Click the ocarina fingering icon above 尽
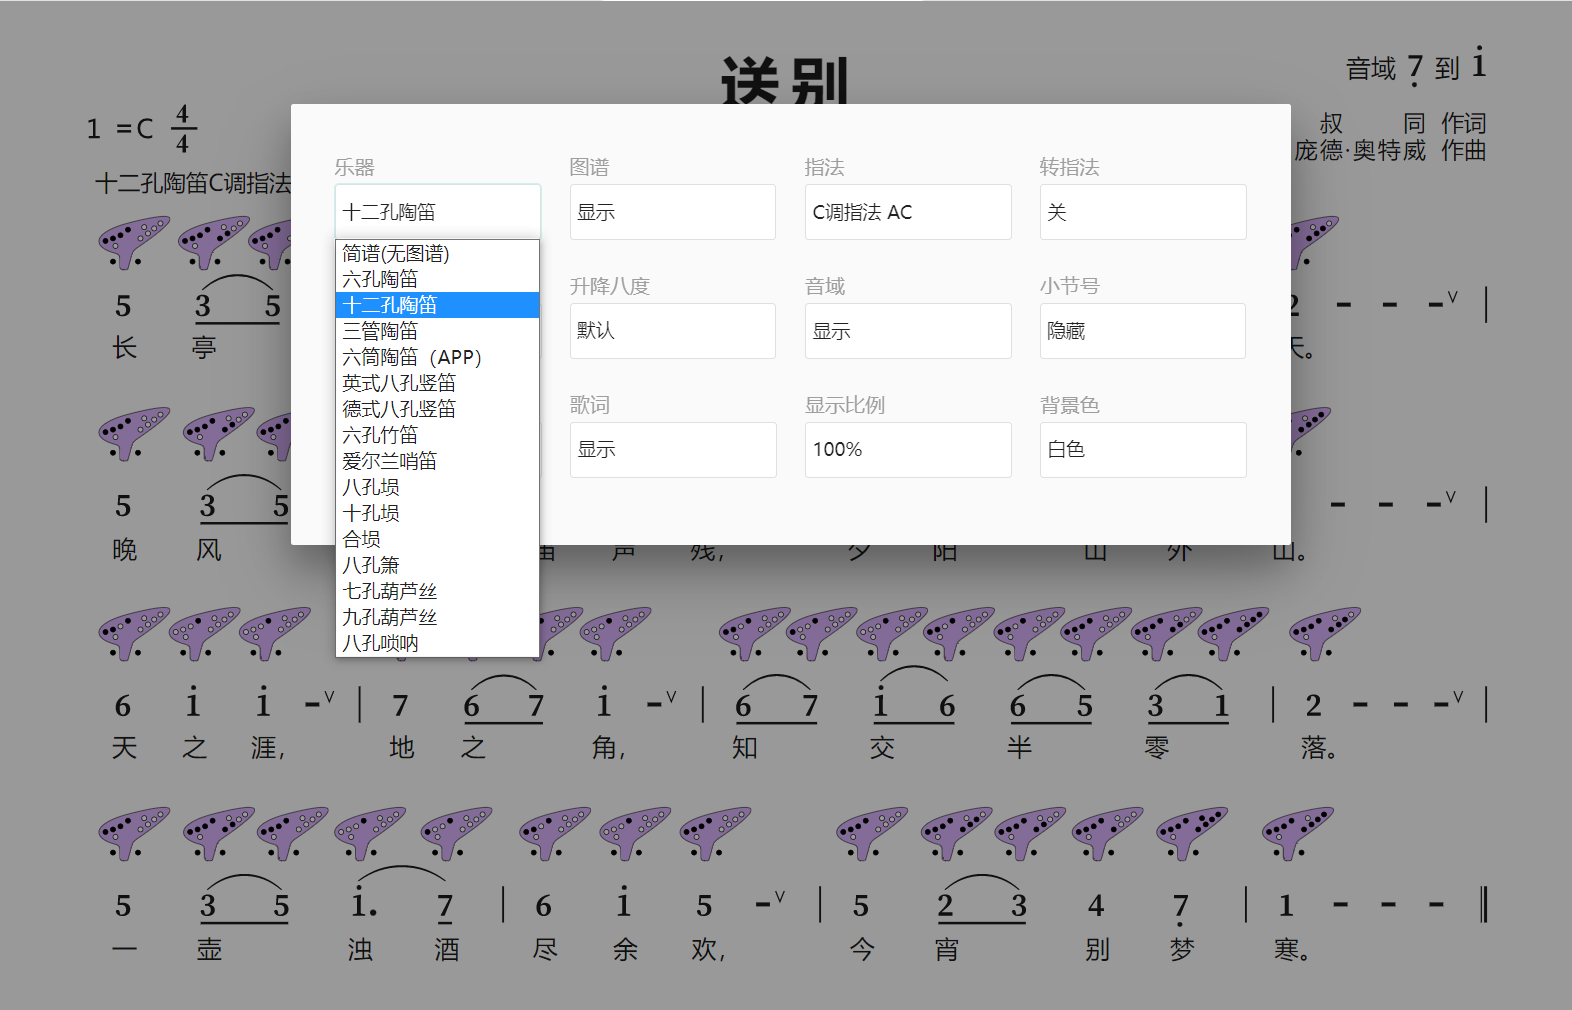The width and height of the screenshot is (1572, 1010). [555, 833]
